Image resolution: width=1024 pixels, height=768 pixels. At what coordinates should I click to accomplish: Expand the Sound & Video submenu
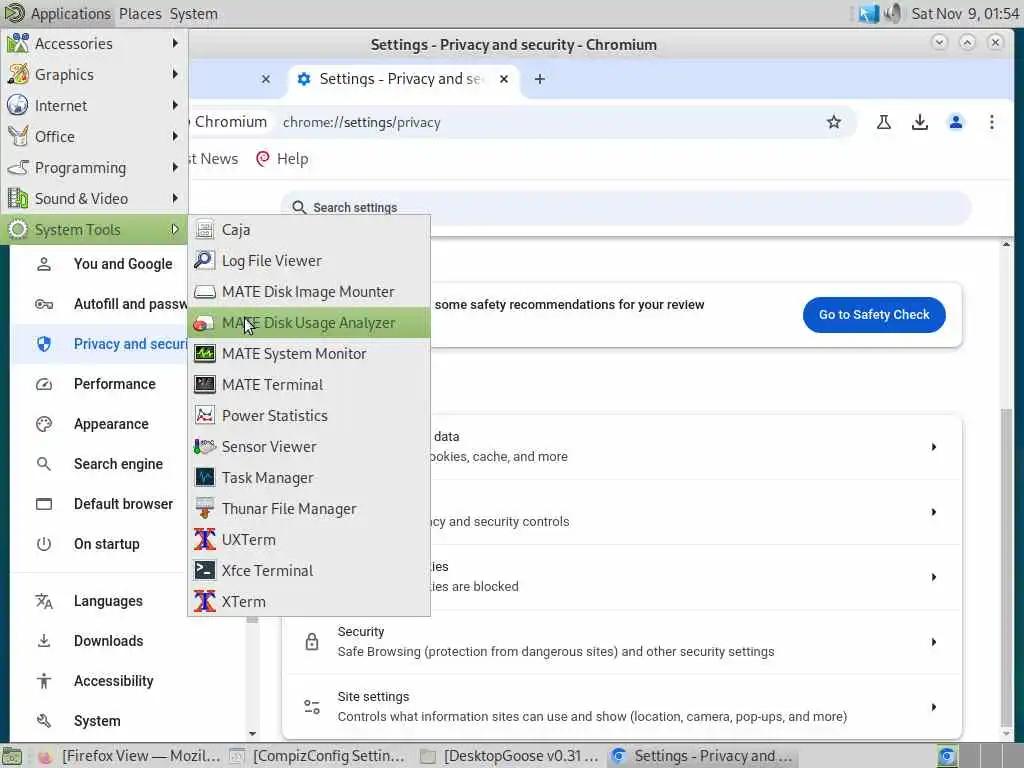(x=94, y=199)
